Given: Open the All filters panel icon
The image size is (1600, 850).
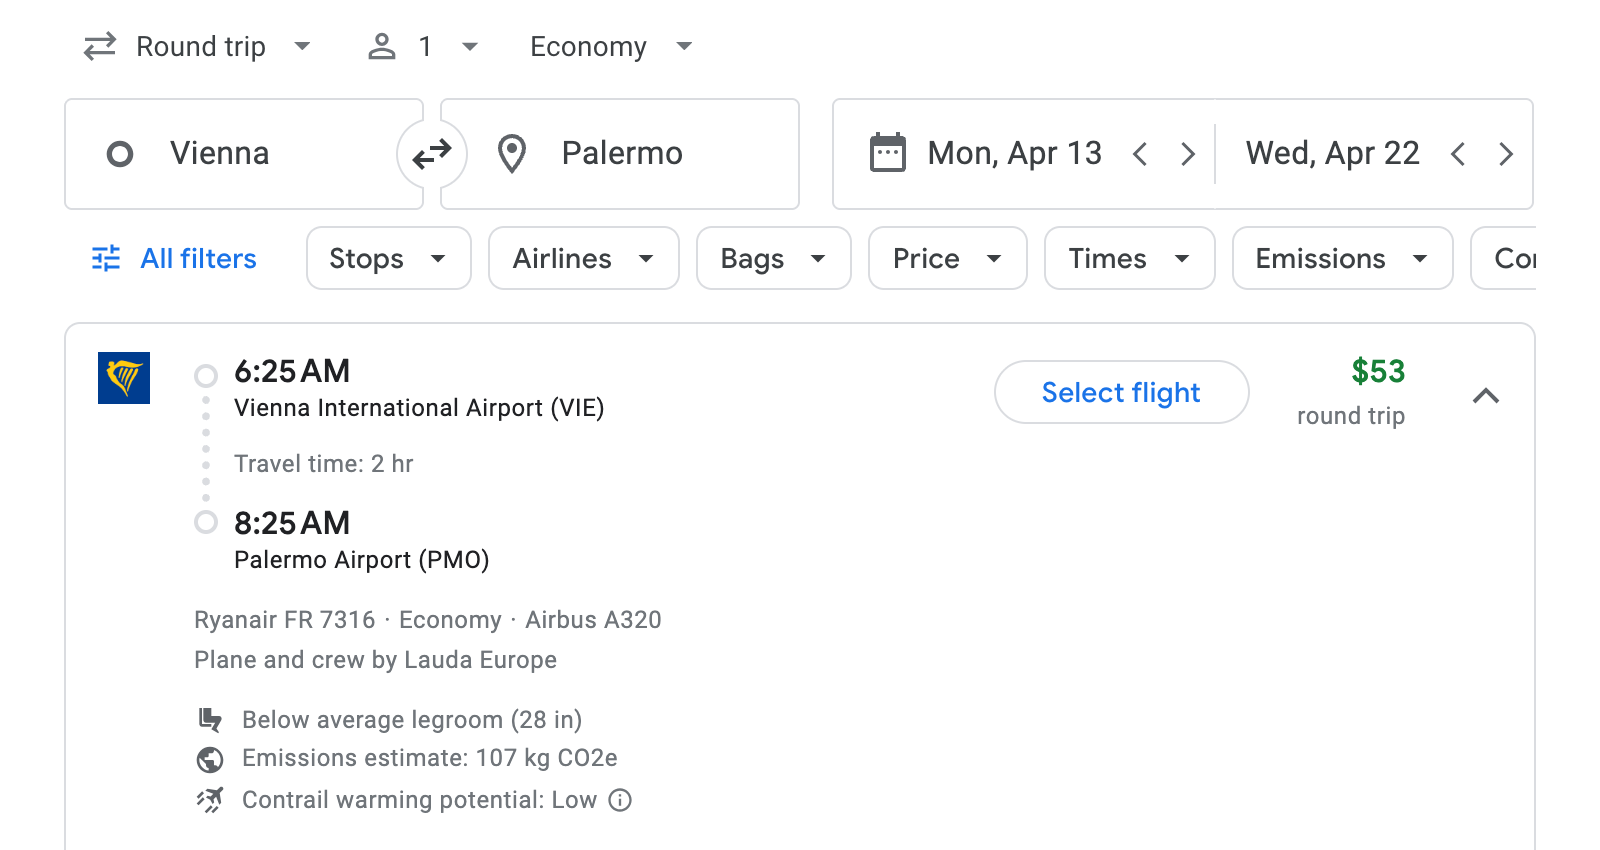Looking at the screenshot, I should click(104, 258).
